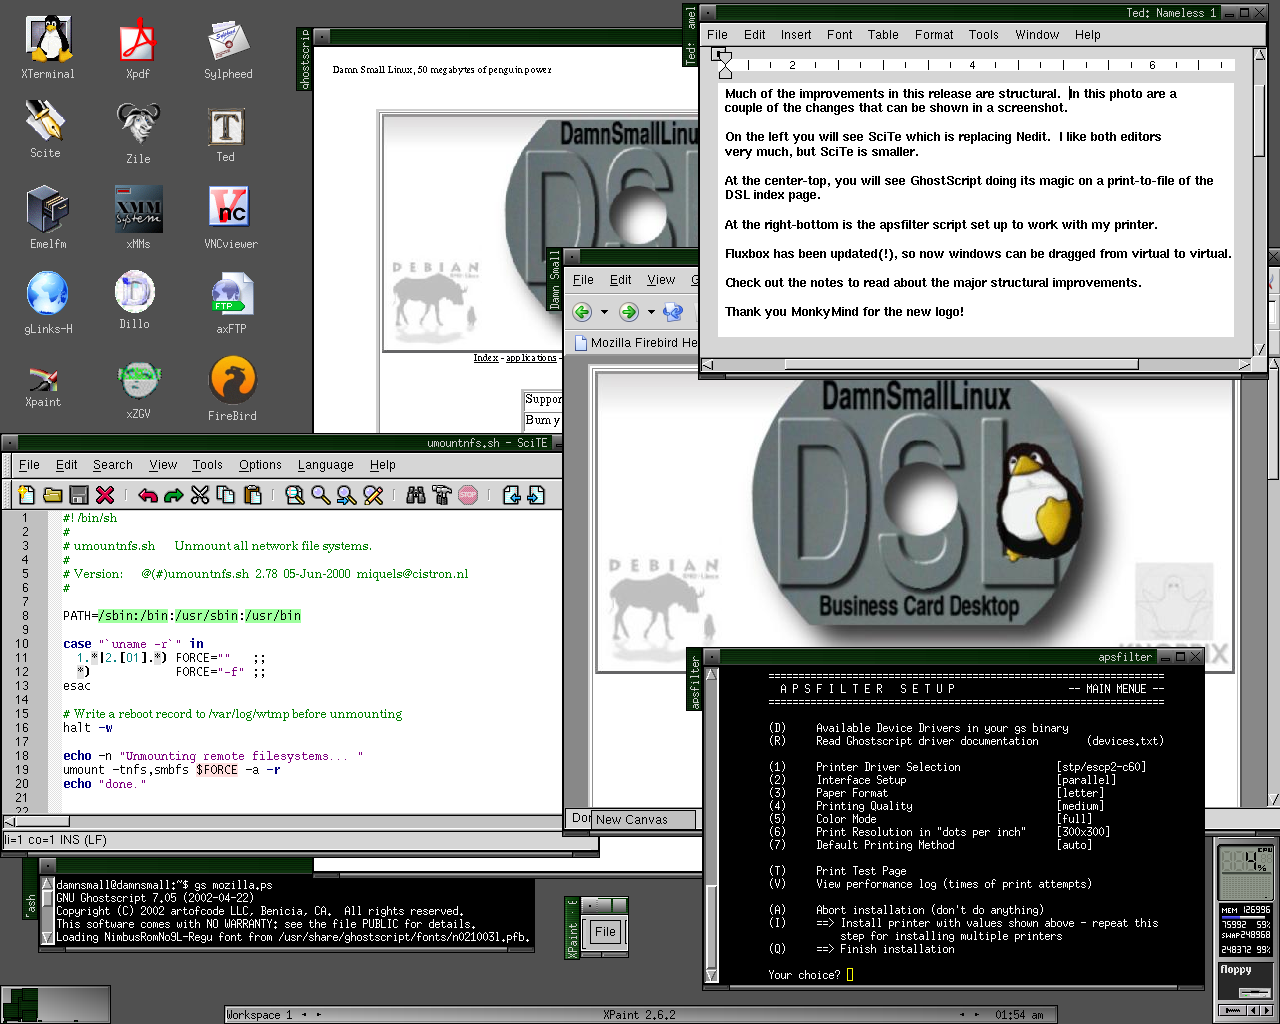Click the Ted ruler indent marker

point(725,64)
